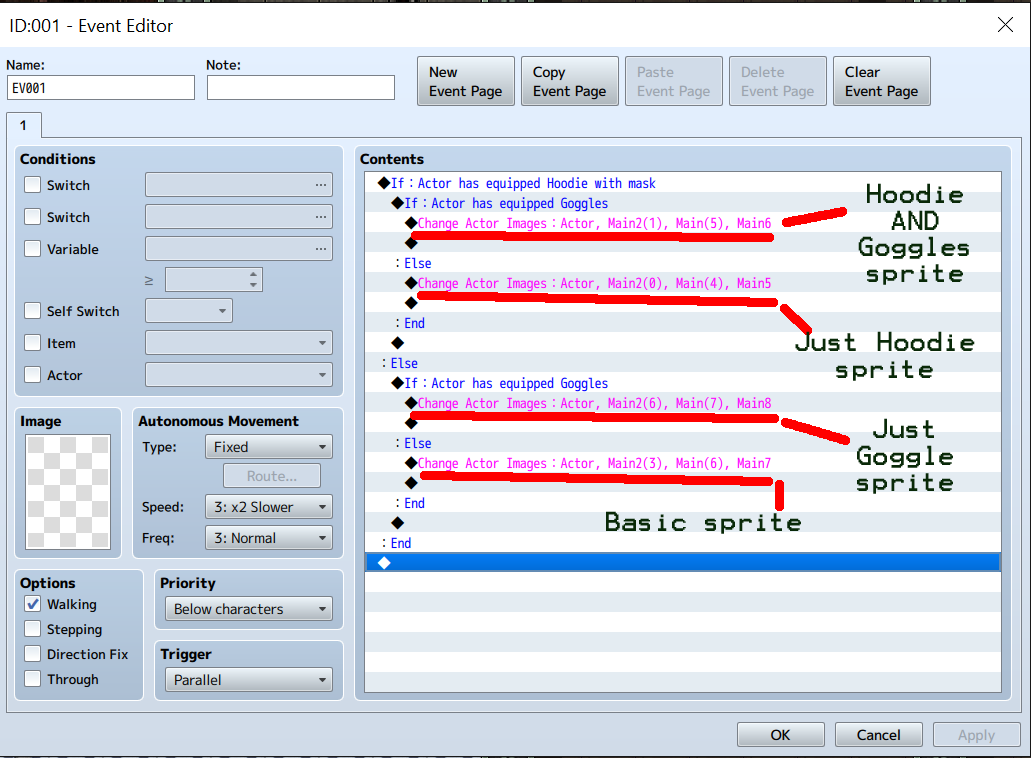Click the event Image preview box

click(68, 492)
